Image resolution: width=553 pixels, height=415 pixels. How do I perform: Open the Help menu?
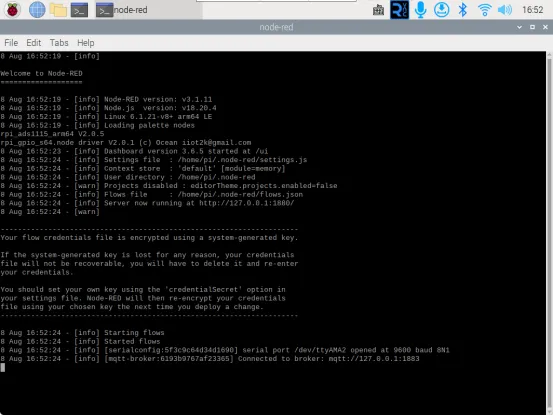85,43
